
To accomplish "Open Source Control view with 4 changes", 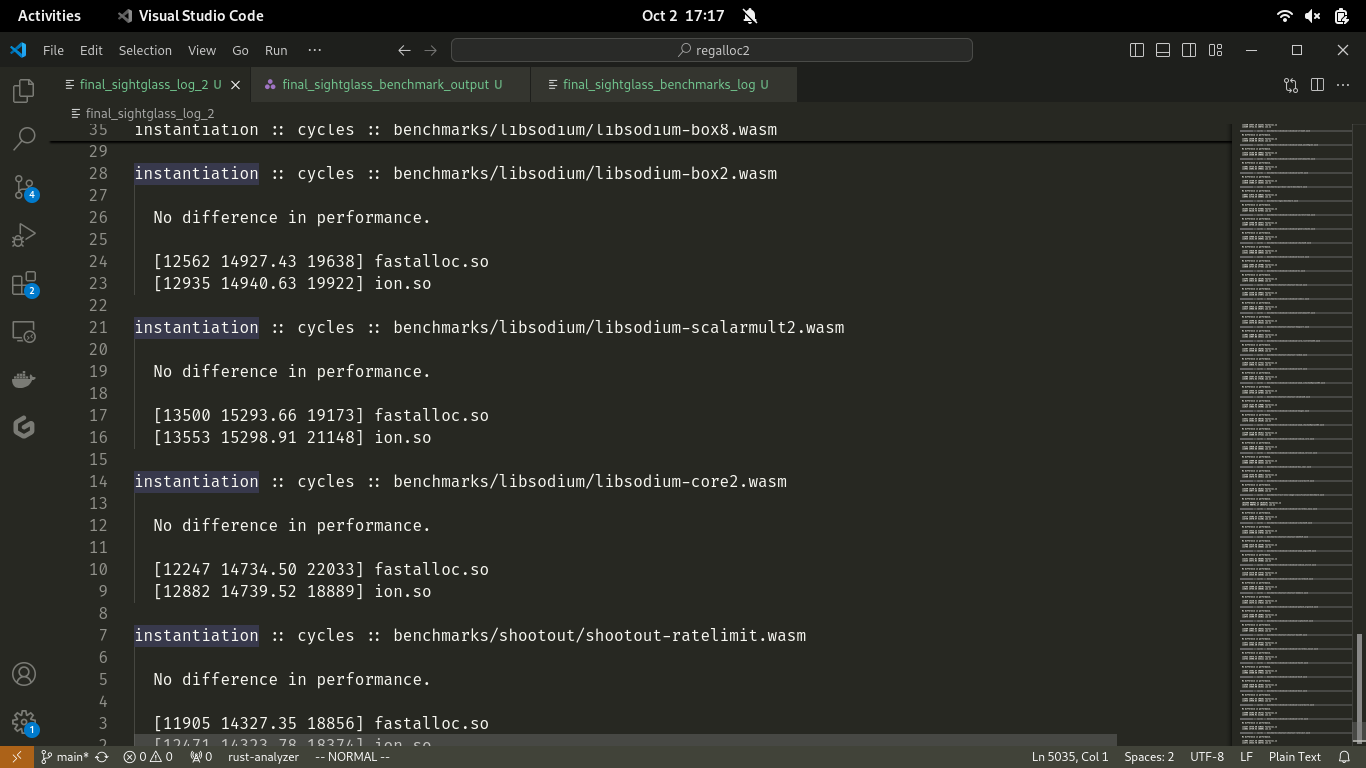I will [x=24, y=187].
